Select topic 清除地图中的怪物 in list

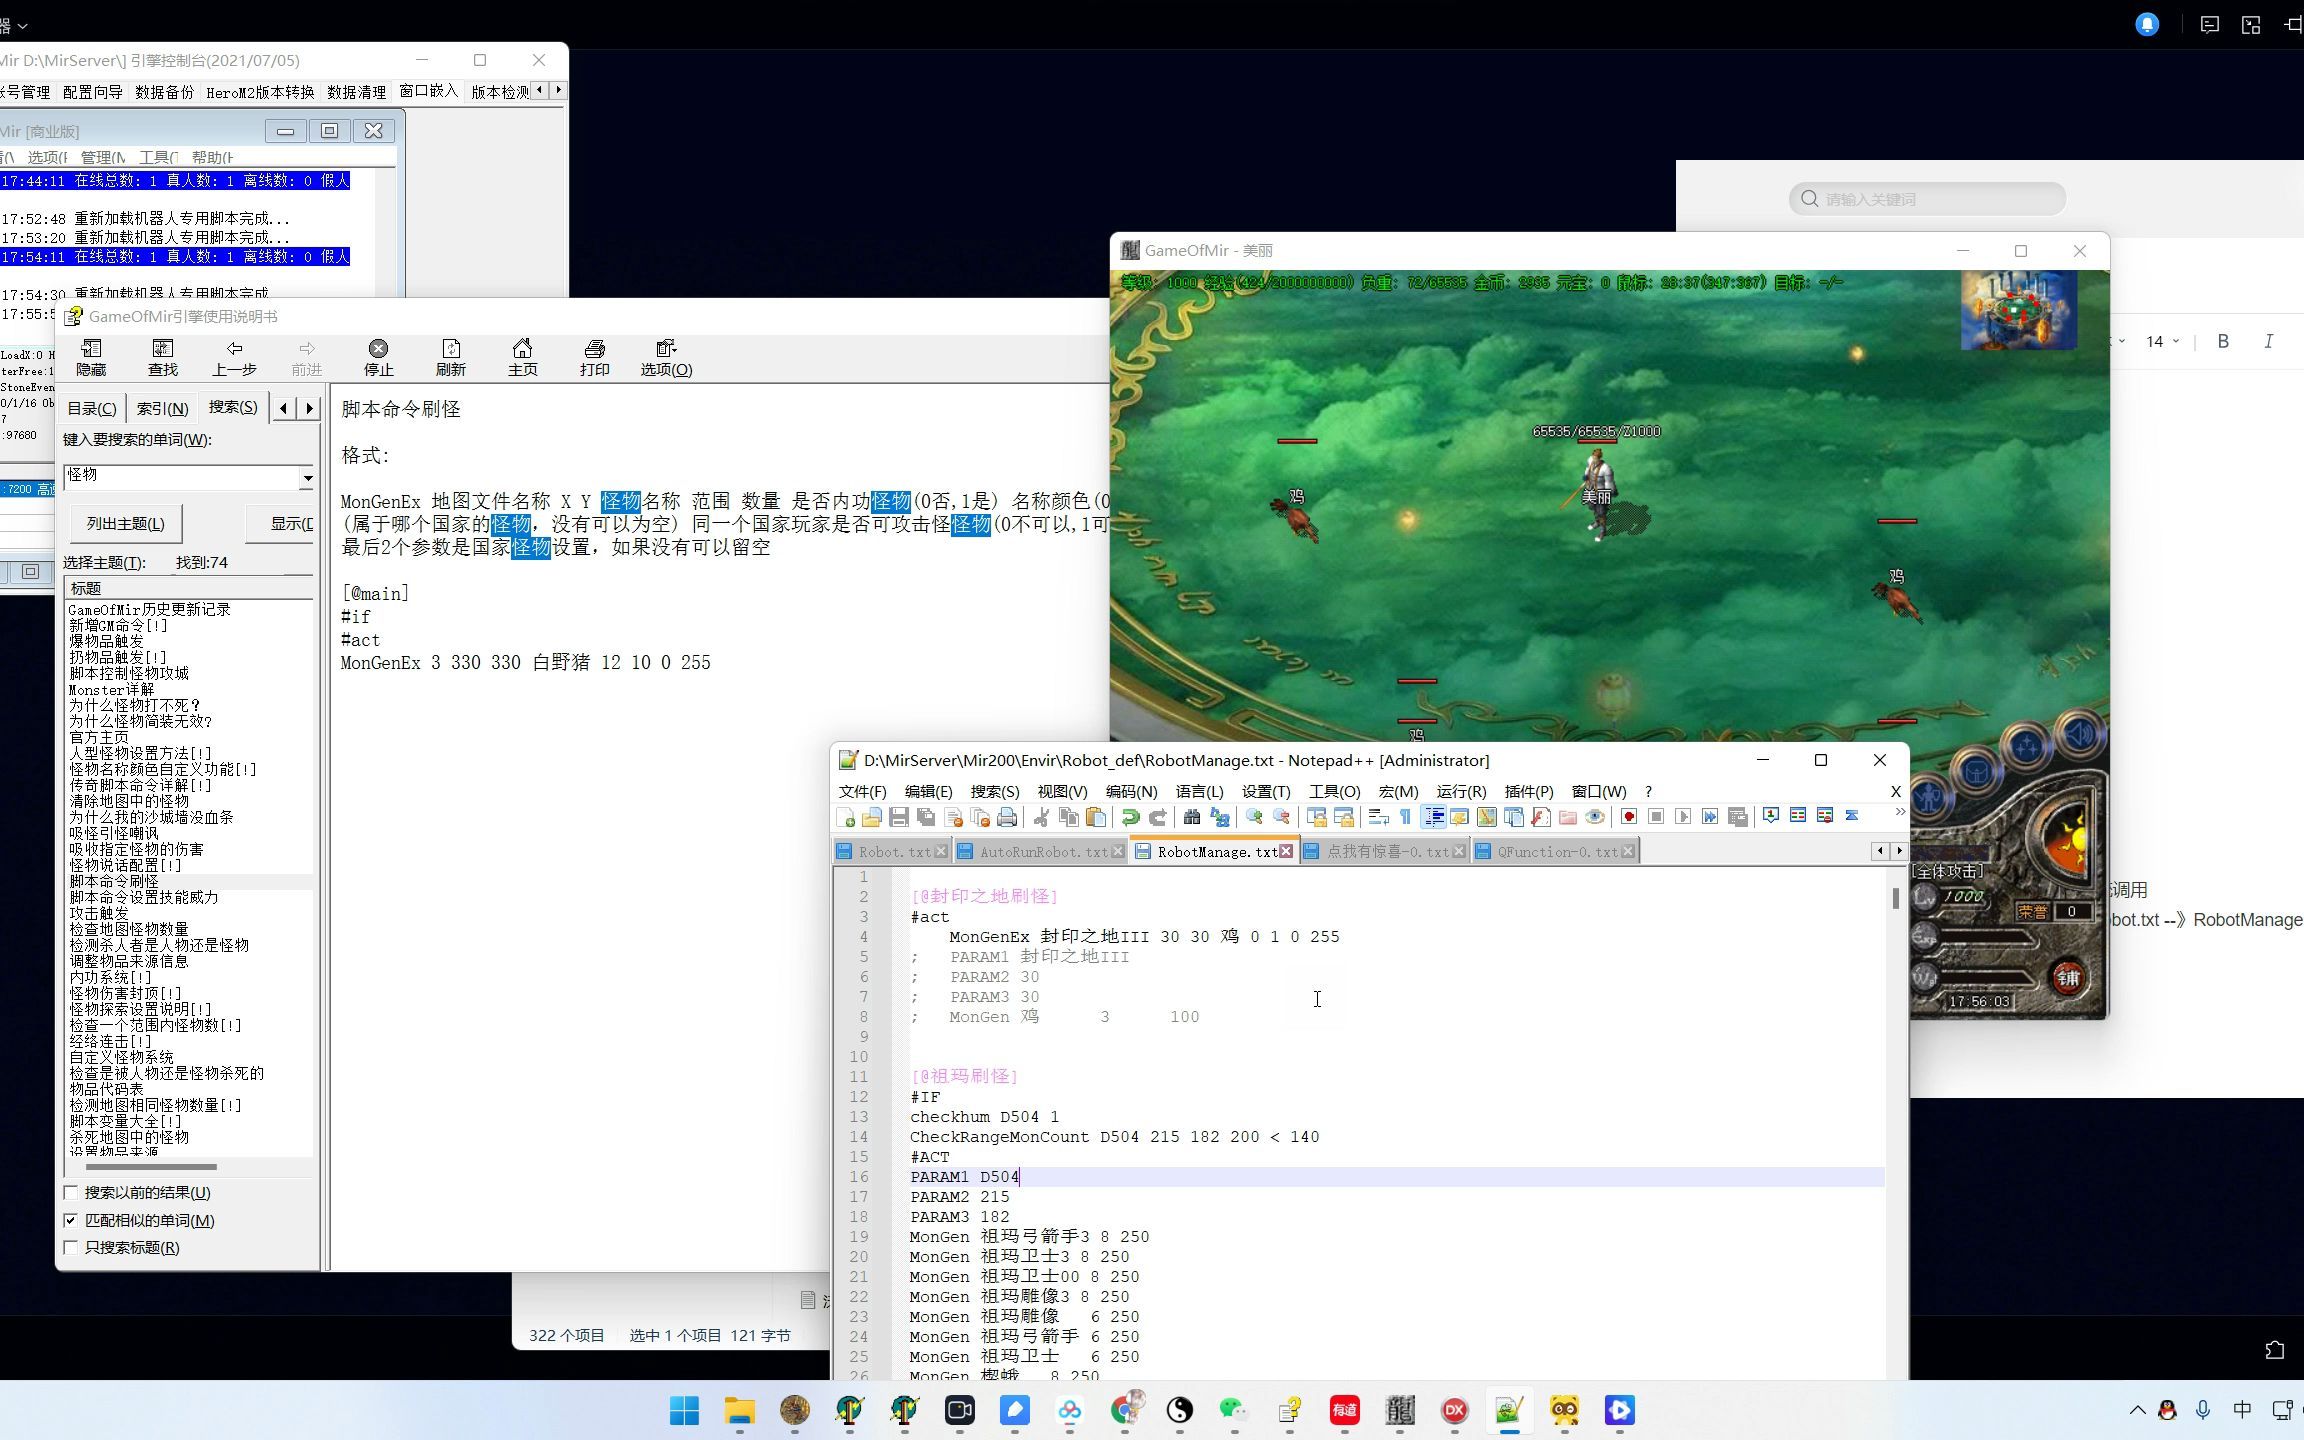129,801
